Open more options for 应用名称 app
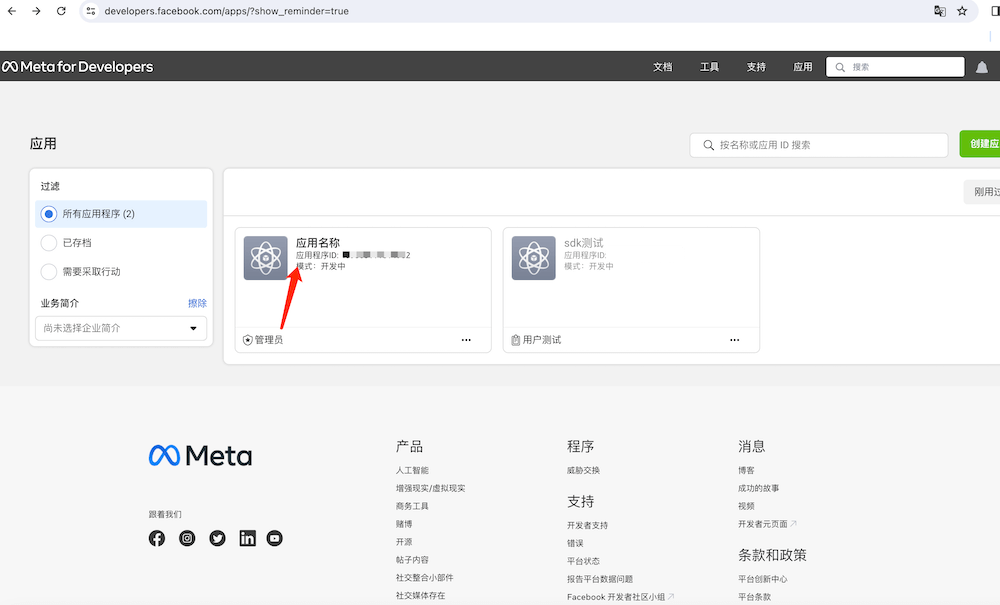 click(x=466, y=340)
